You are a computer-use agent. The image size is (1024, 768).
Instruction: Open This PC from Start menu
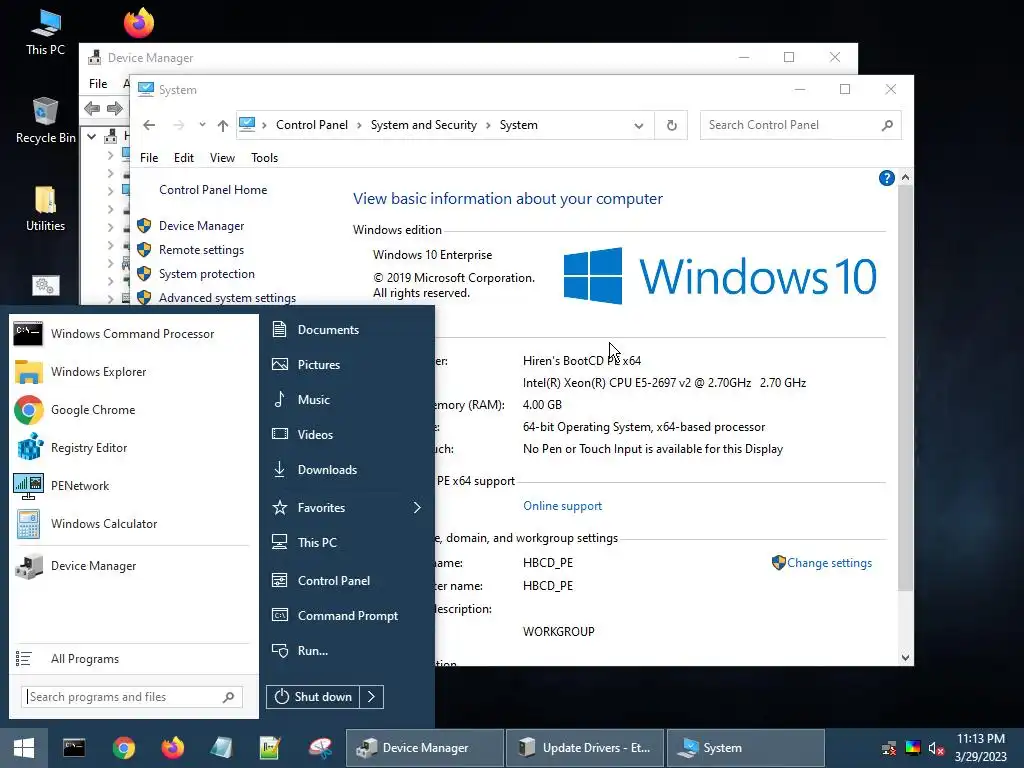[x=346, y=543]
